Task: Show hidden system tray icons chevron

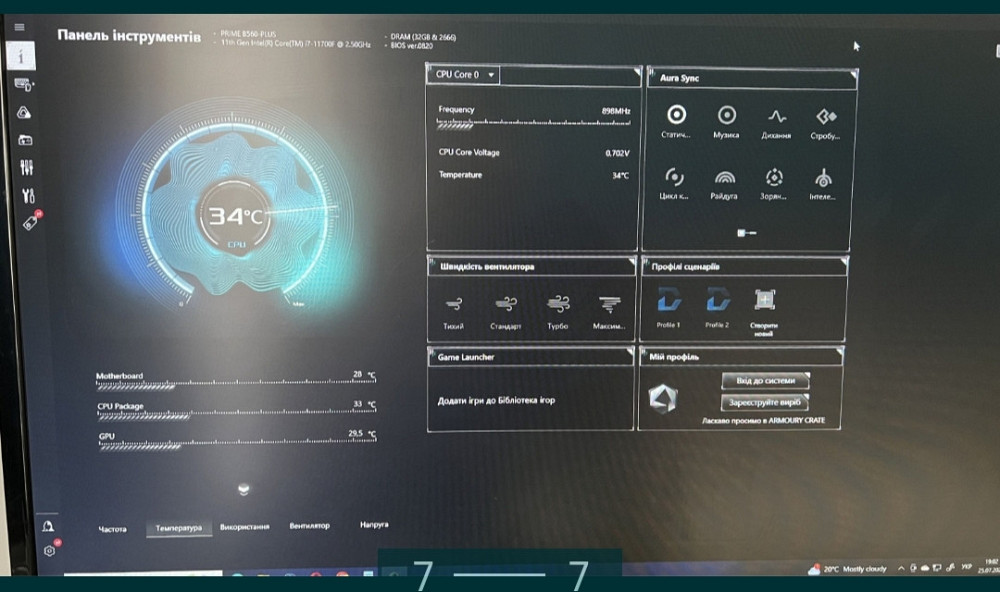Action: (x=901, y=569)
